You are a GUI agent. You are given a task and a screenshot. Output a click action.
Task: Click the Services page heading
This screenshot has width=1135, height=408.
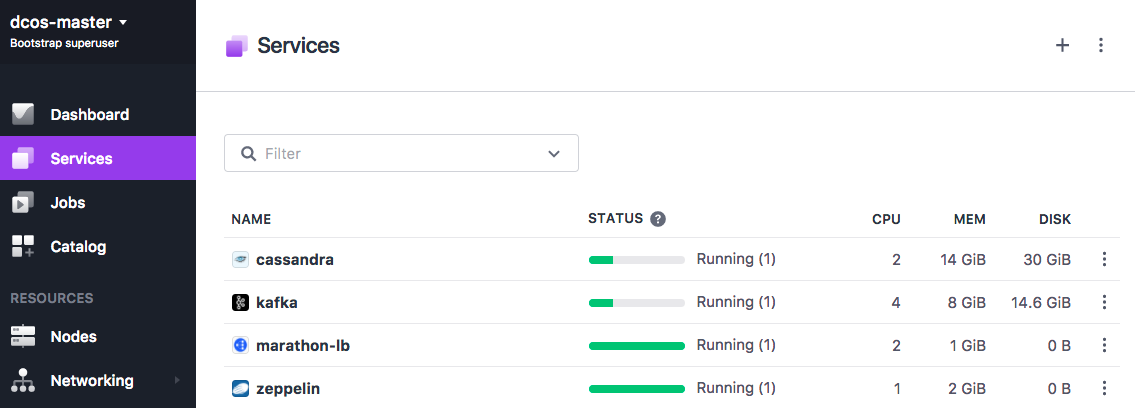pyautogui.click(x=298, y=46)
